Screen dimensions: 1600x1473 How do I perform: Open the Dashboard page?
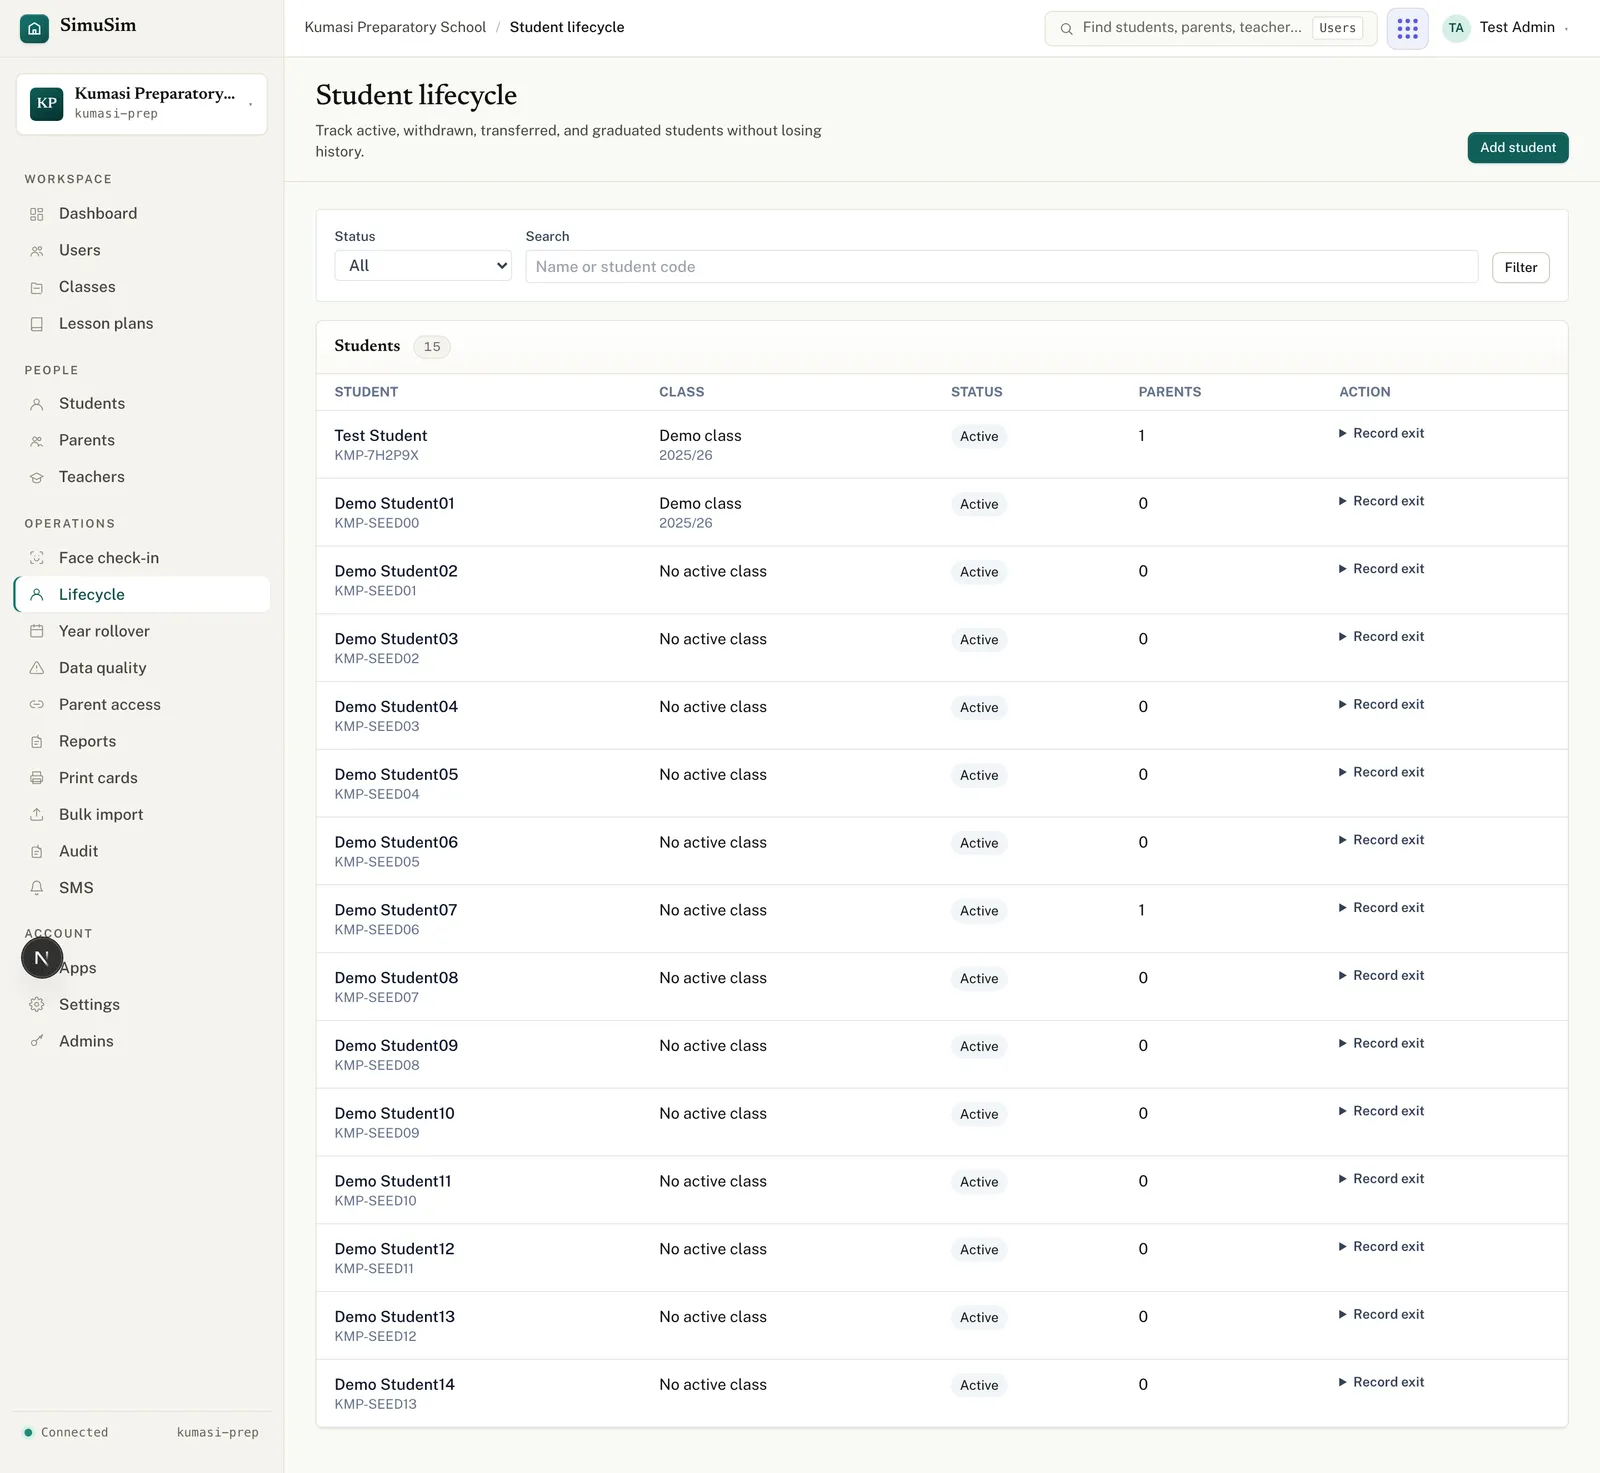[x=142, y=214]
